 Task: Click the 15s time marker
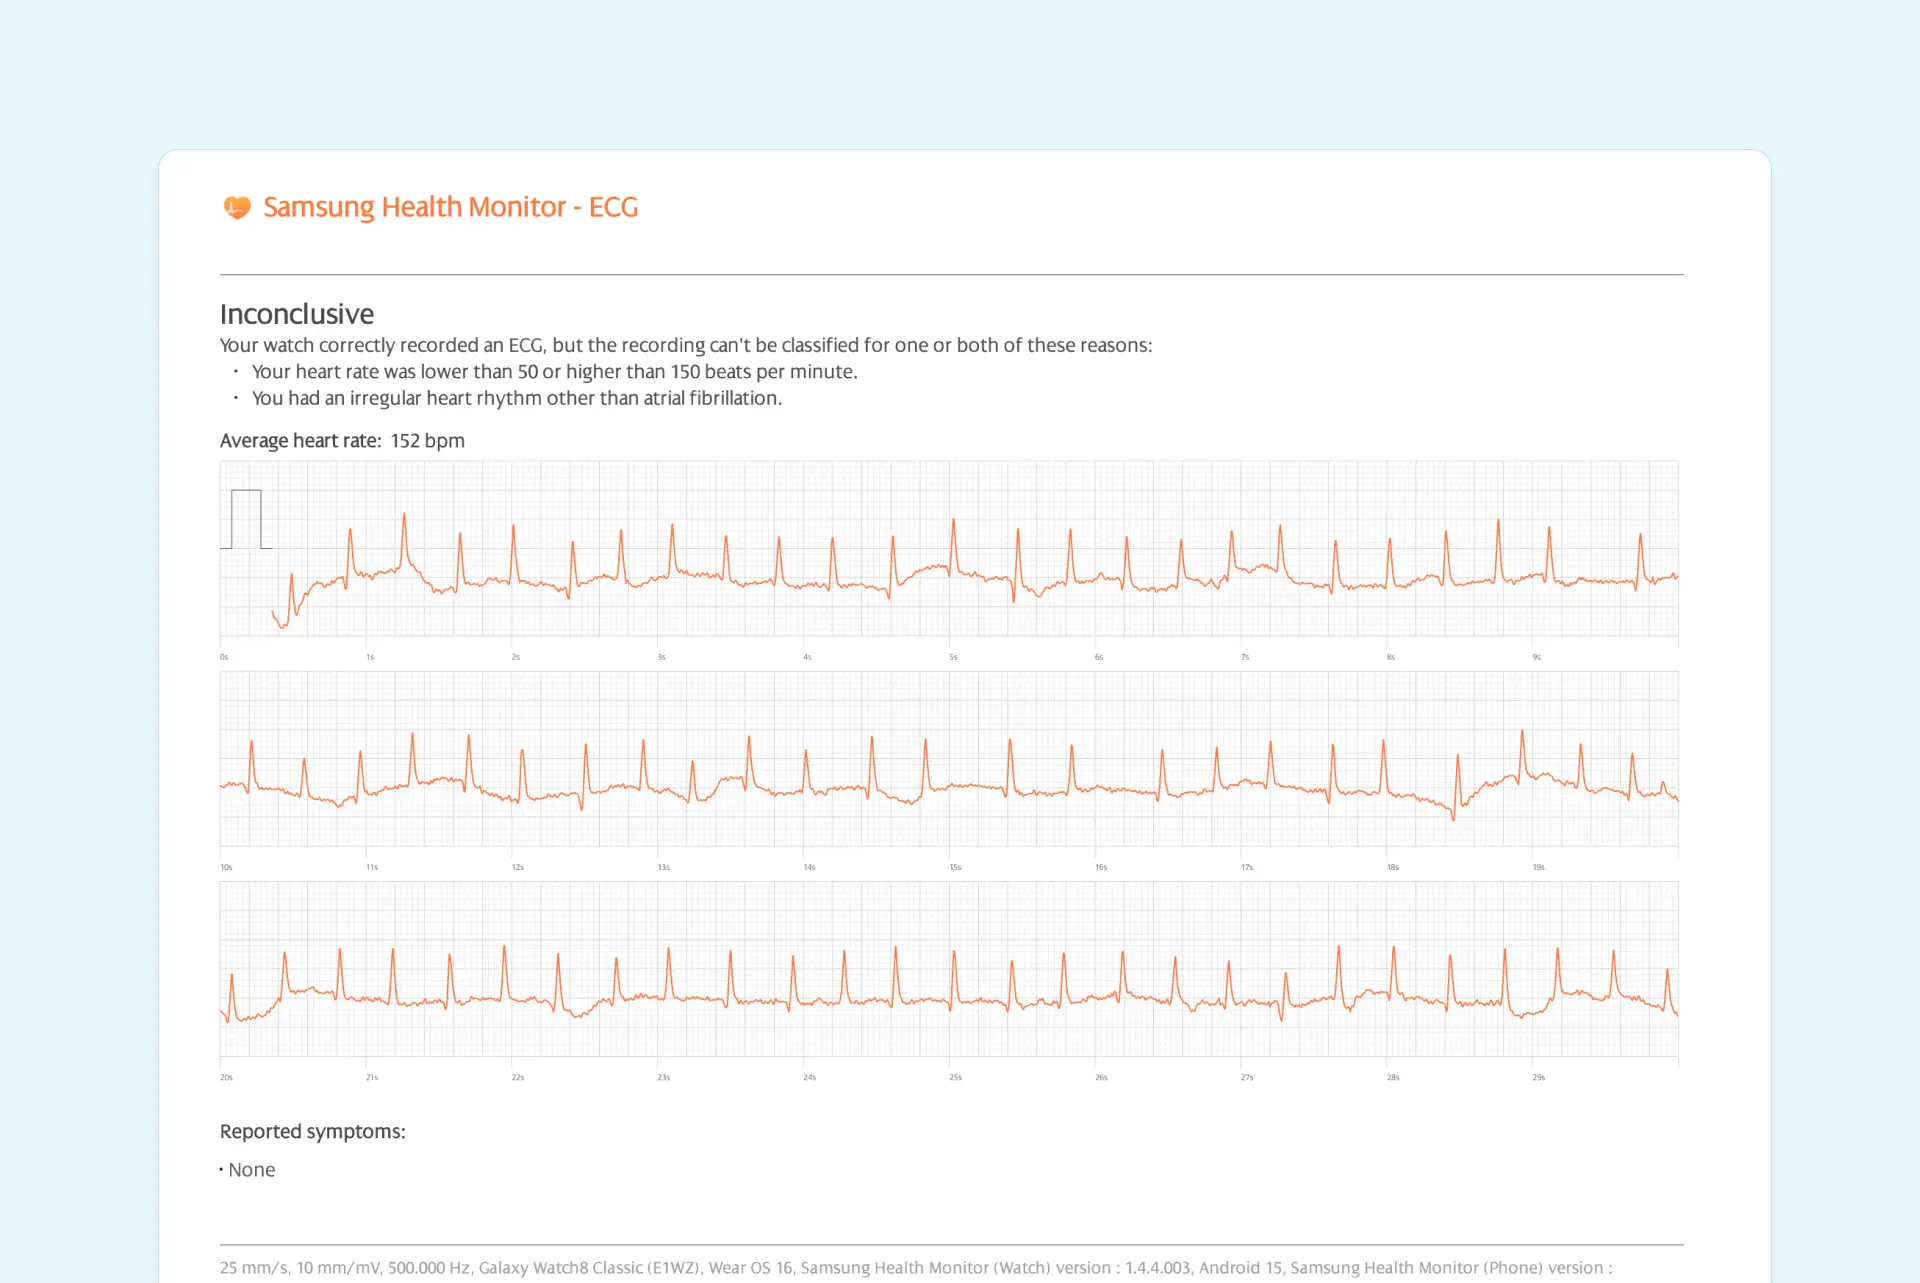955,867
